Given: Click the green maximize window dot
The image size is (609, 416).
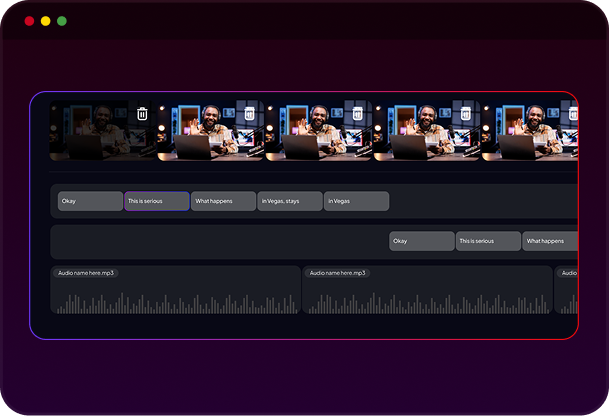Looking at the screenshot, I should (x=62, y=21).
